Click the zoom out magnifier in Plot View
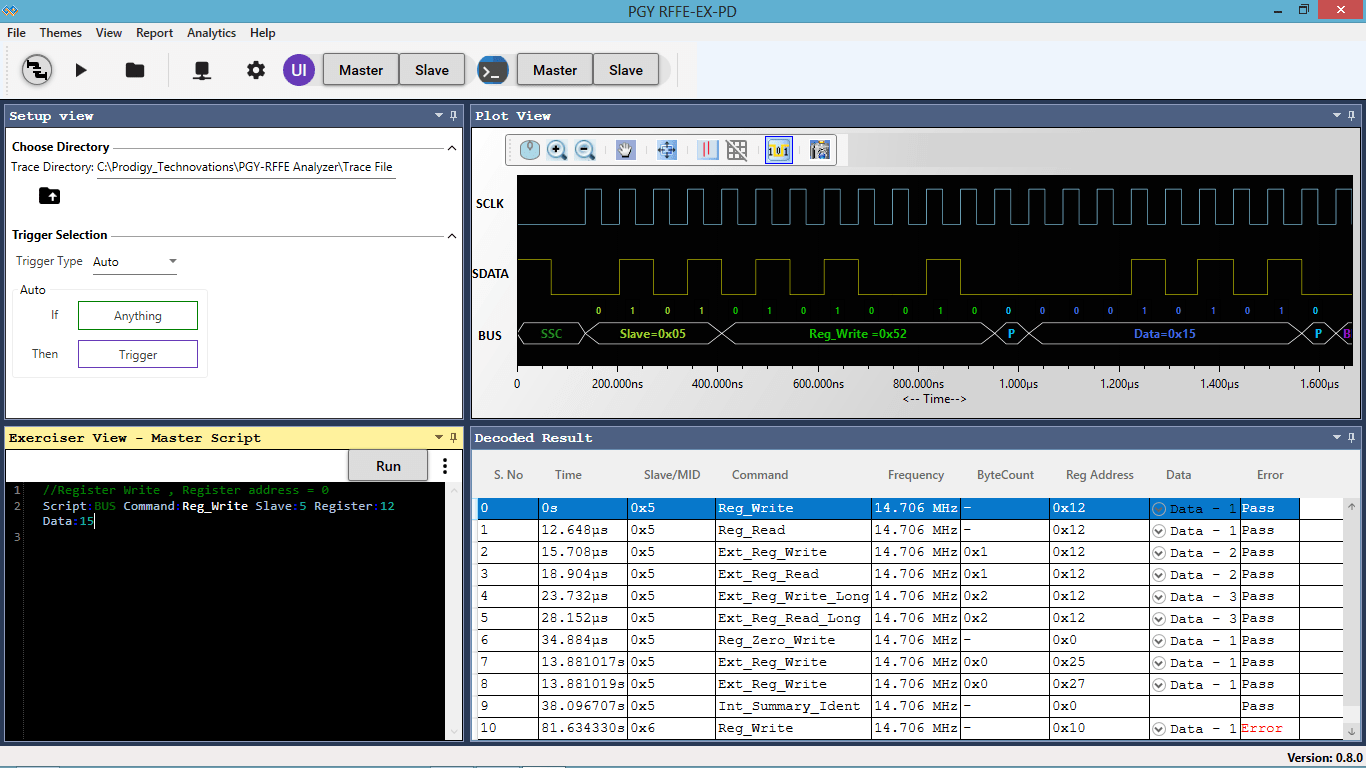 click(x=585, y=150)
